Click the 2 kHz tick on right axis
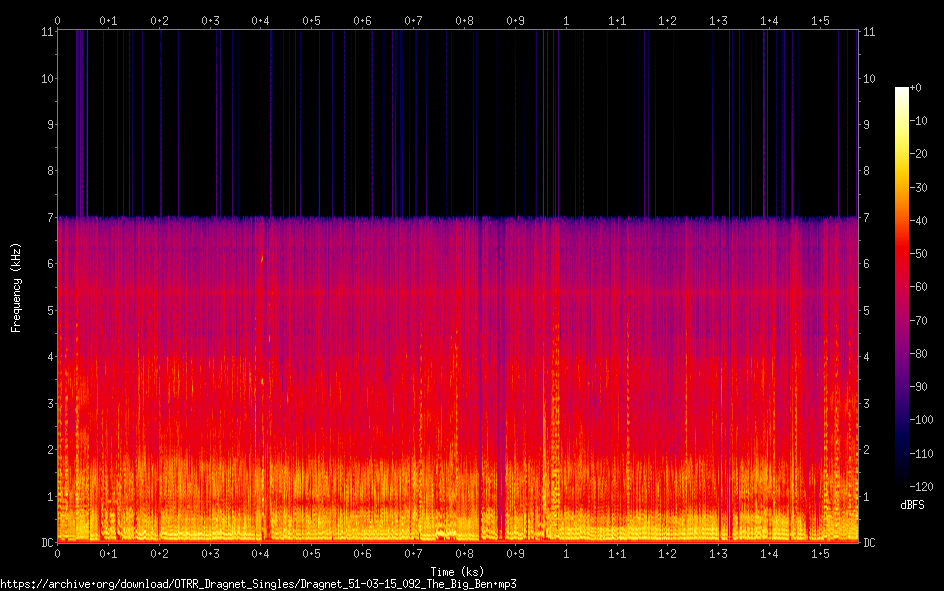Viewport: 944px width, 591px height. (x=866, y=449)
